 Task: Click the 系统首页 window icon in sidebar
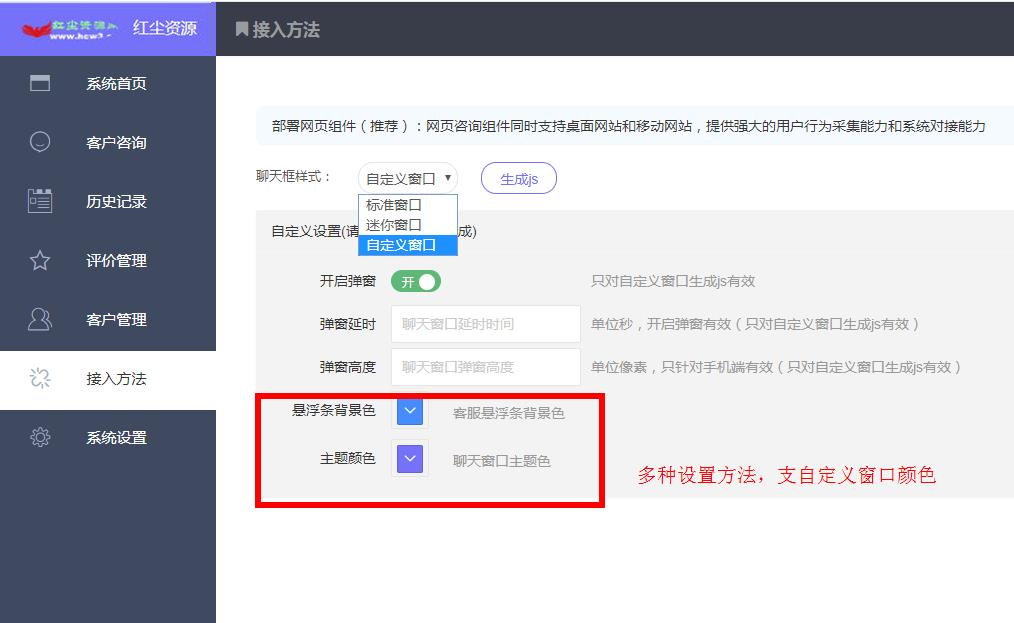[x=40, y=83]
